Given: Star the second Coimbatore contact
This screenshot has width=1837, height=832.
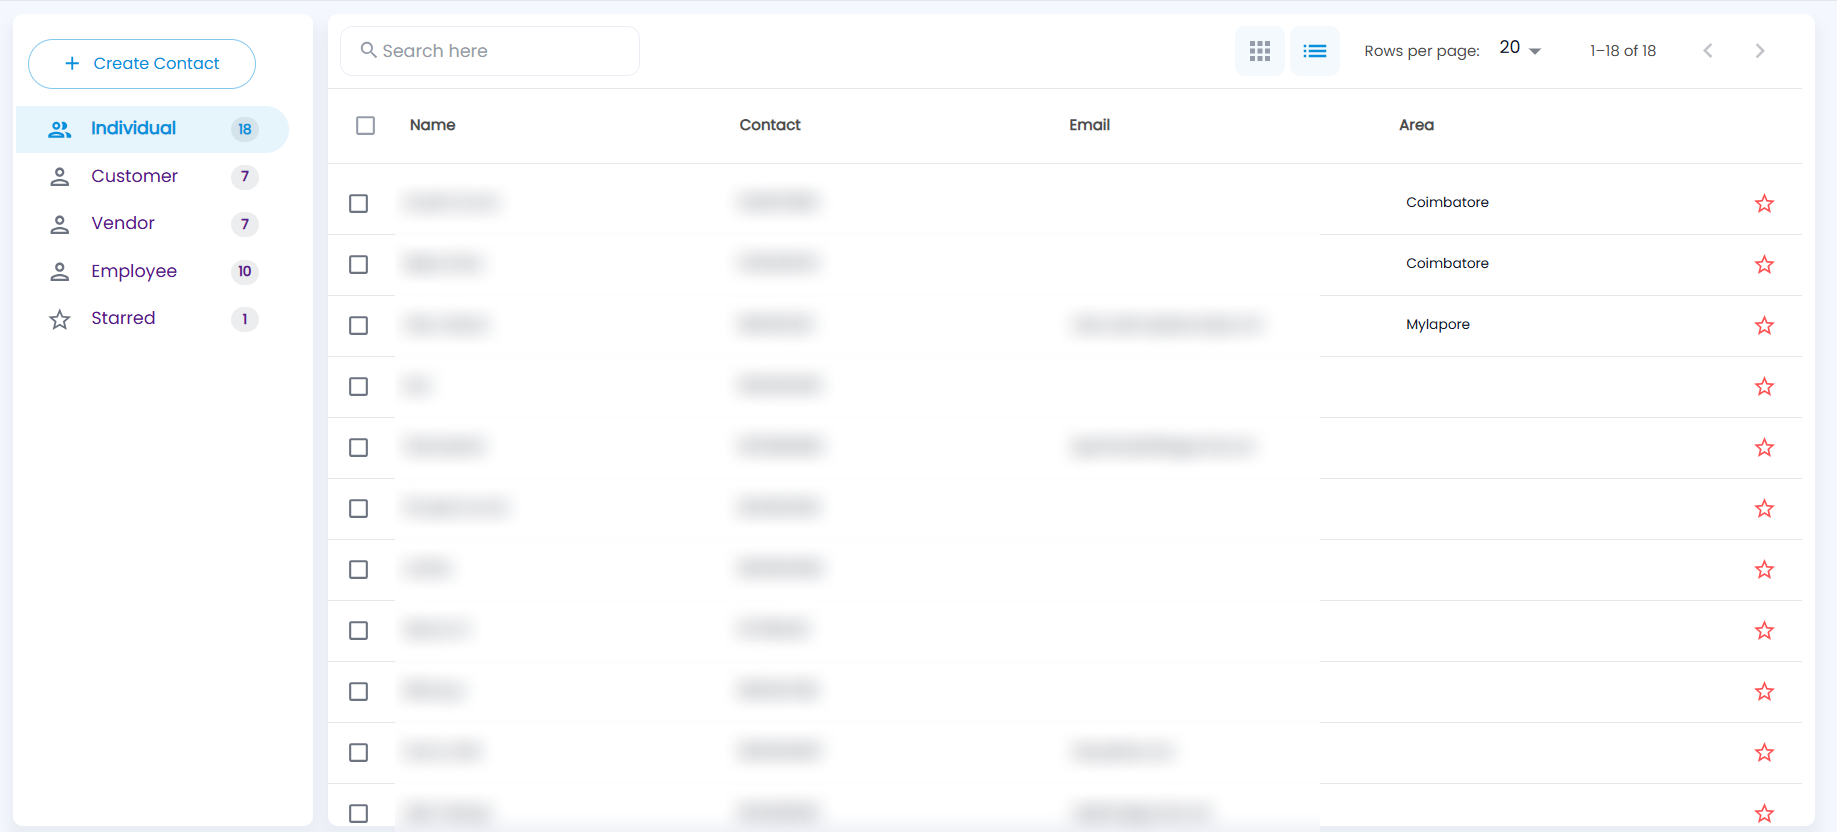Looking at the screenshot, I should [1764, 264].
